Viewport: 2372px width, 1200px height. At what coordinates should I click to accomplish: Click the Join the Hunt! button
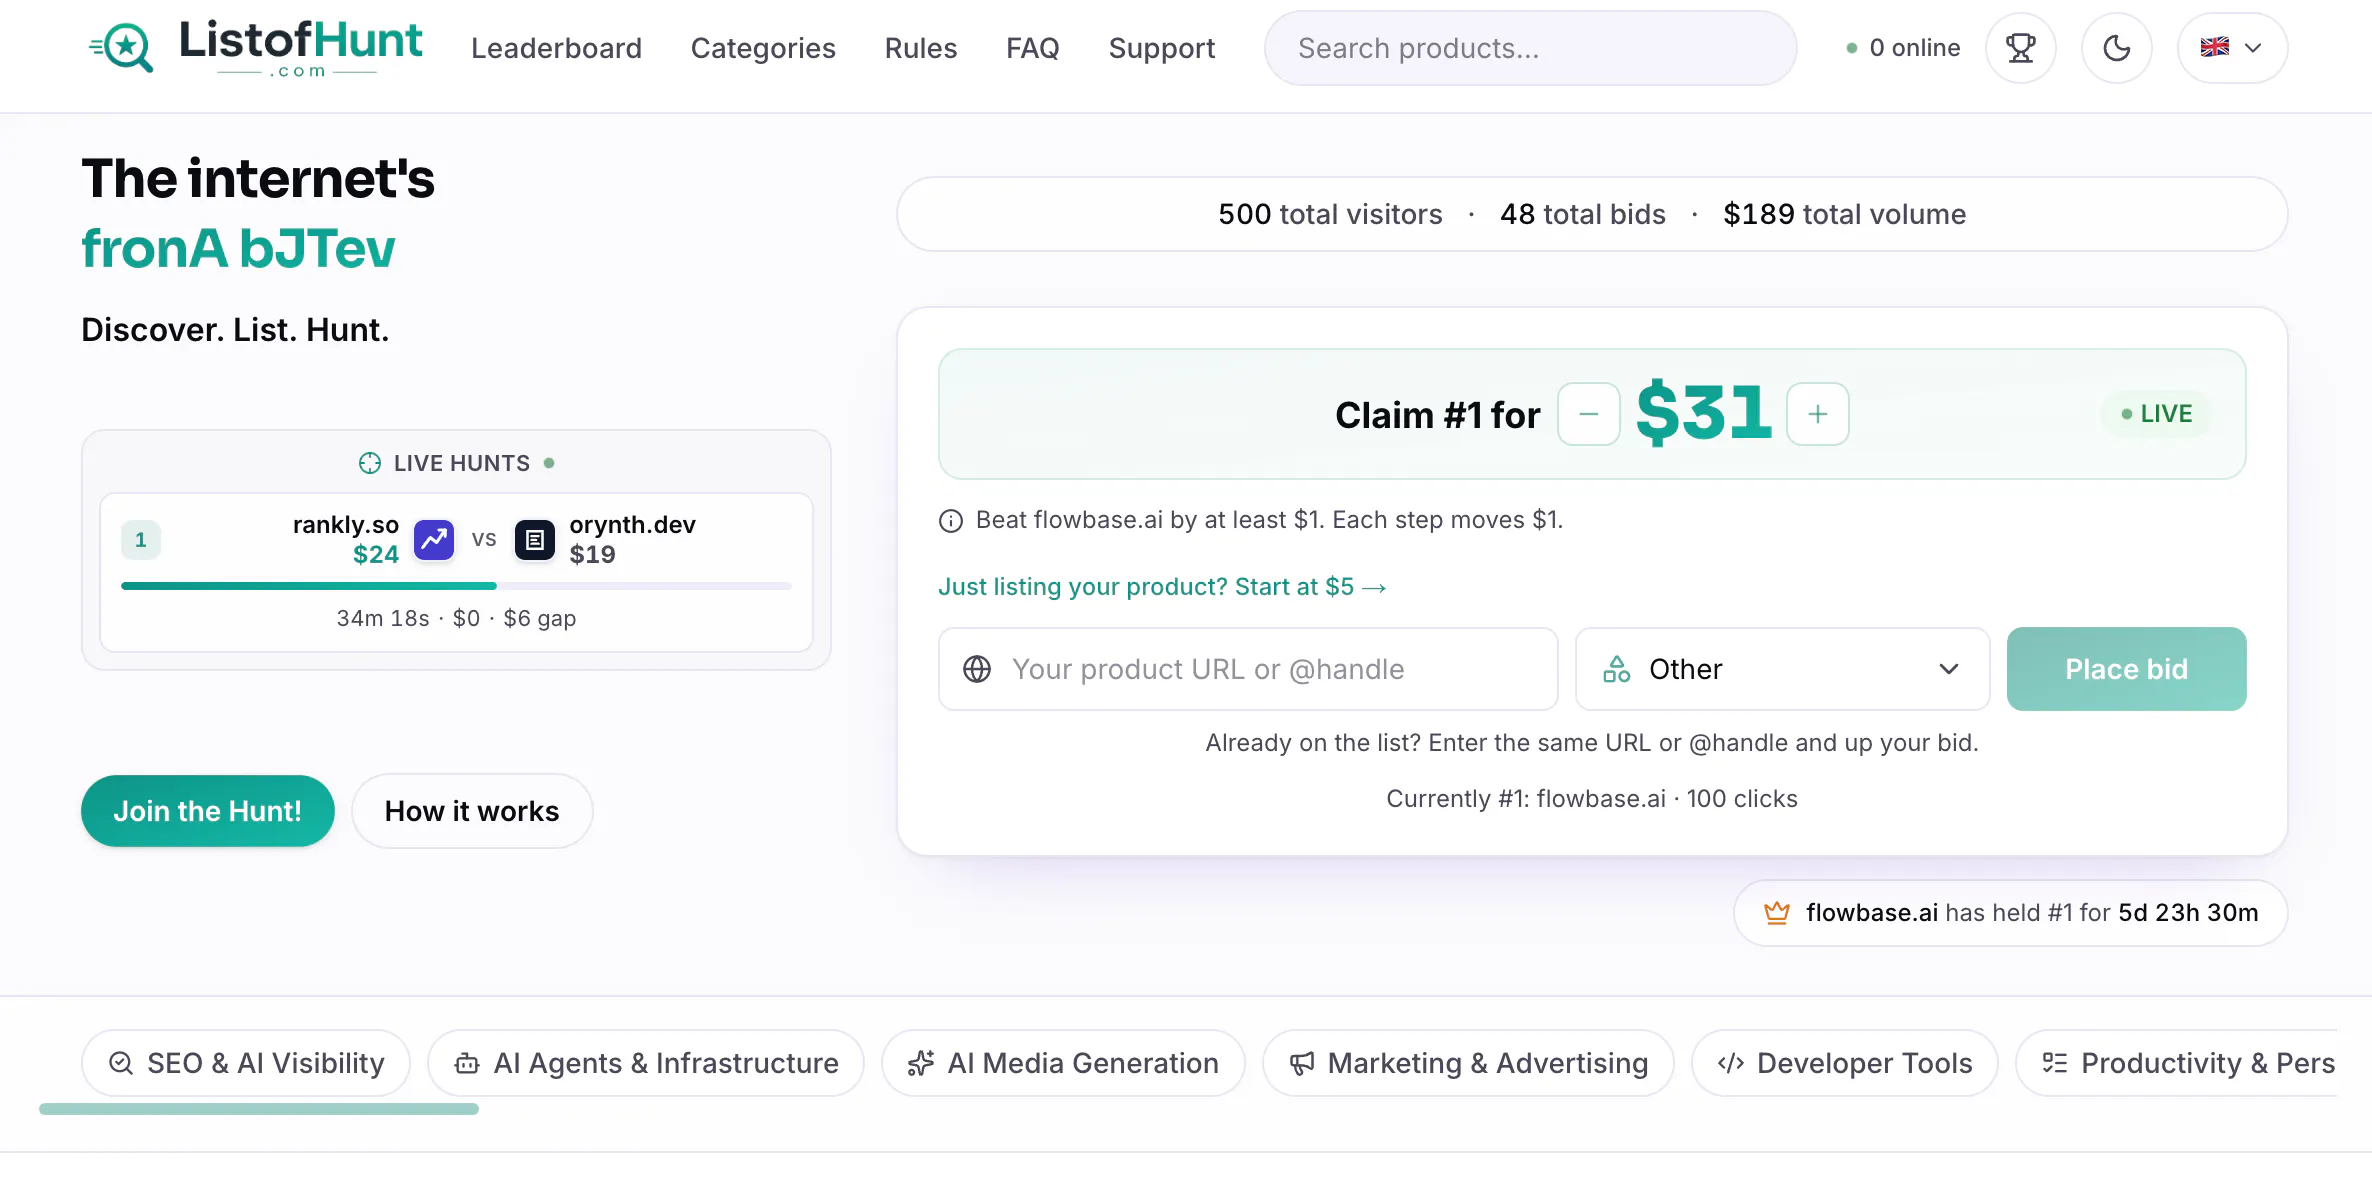(x=207, y=811)
